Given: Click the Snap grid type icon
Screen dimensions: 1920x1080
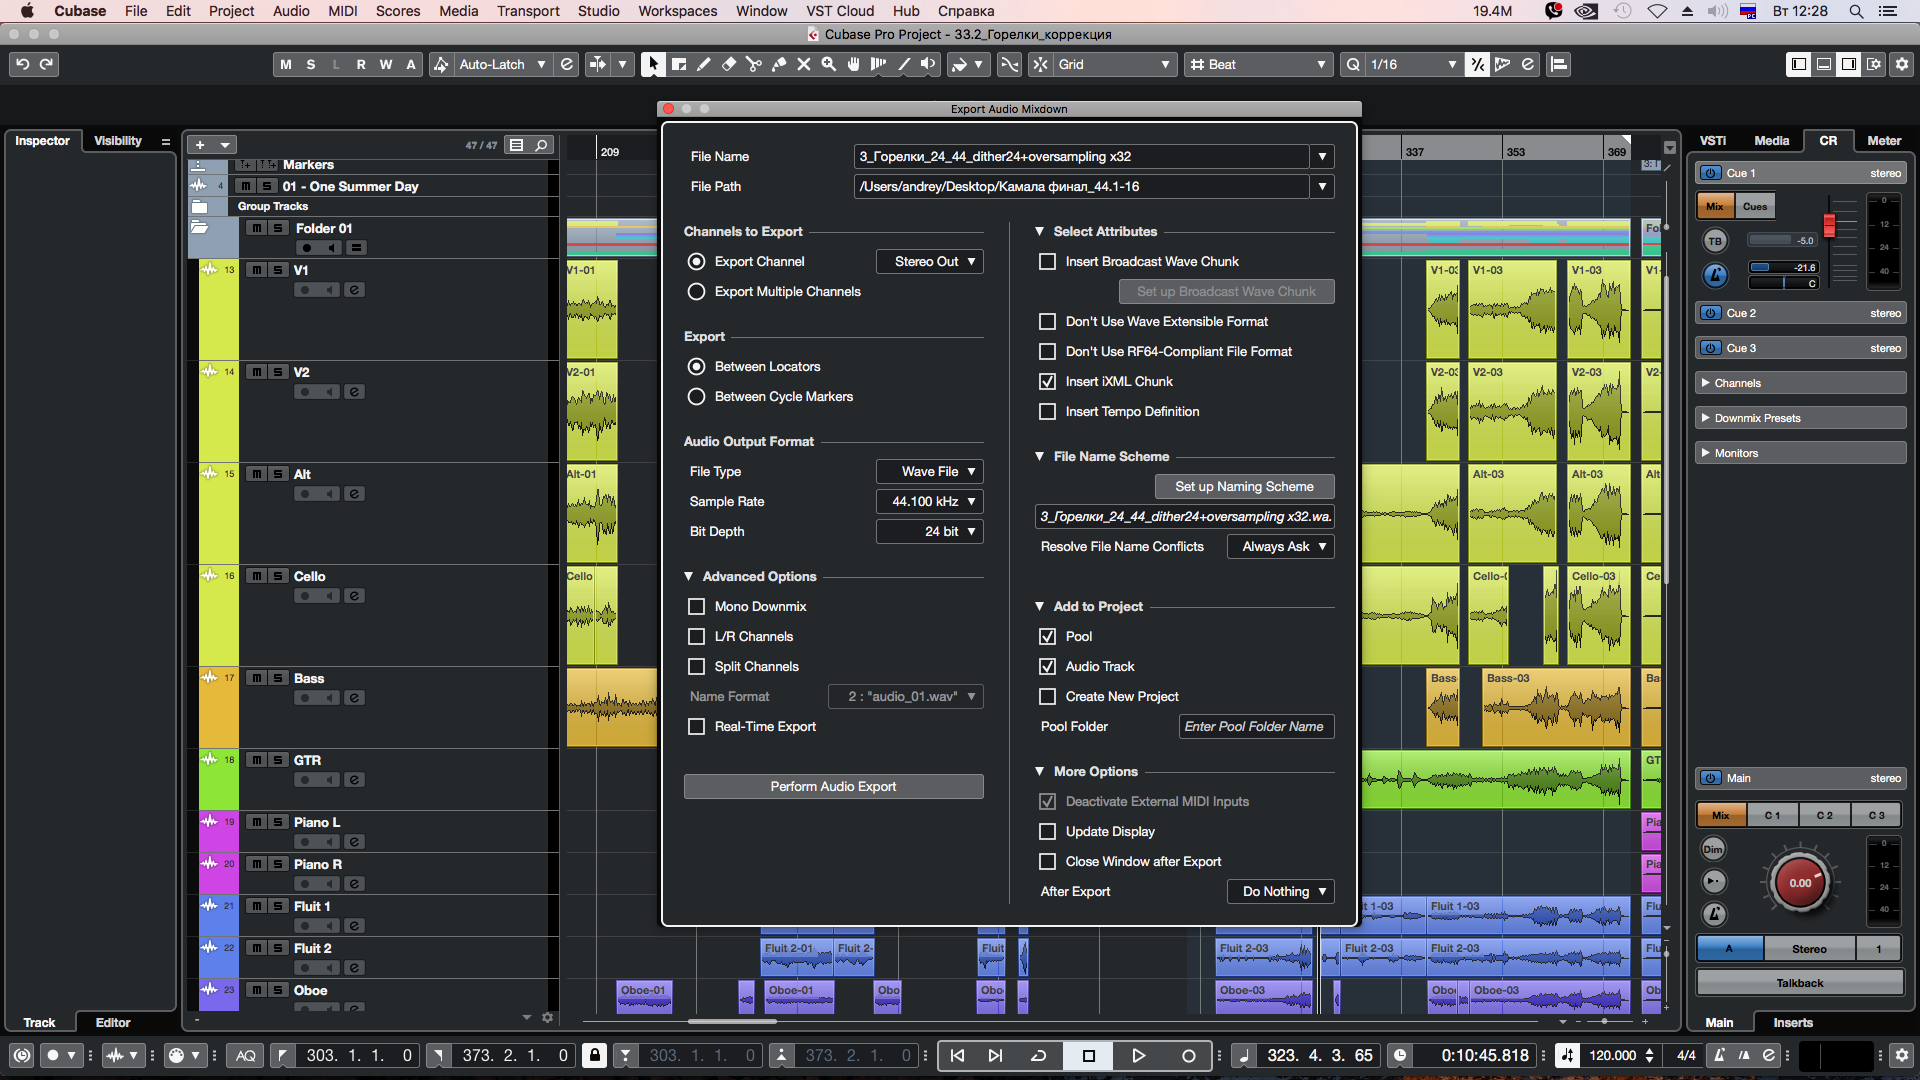Looking at the screenshot, I should coord(1041,64).
